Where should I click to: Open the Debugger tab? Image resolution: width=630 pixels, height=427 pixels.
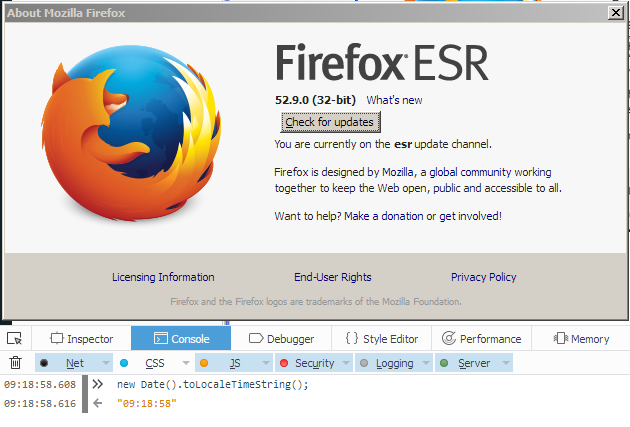[x=281, y=339]
